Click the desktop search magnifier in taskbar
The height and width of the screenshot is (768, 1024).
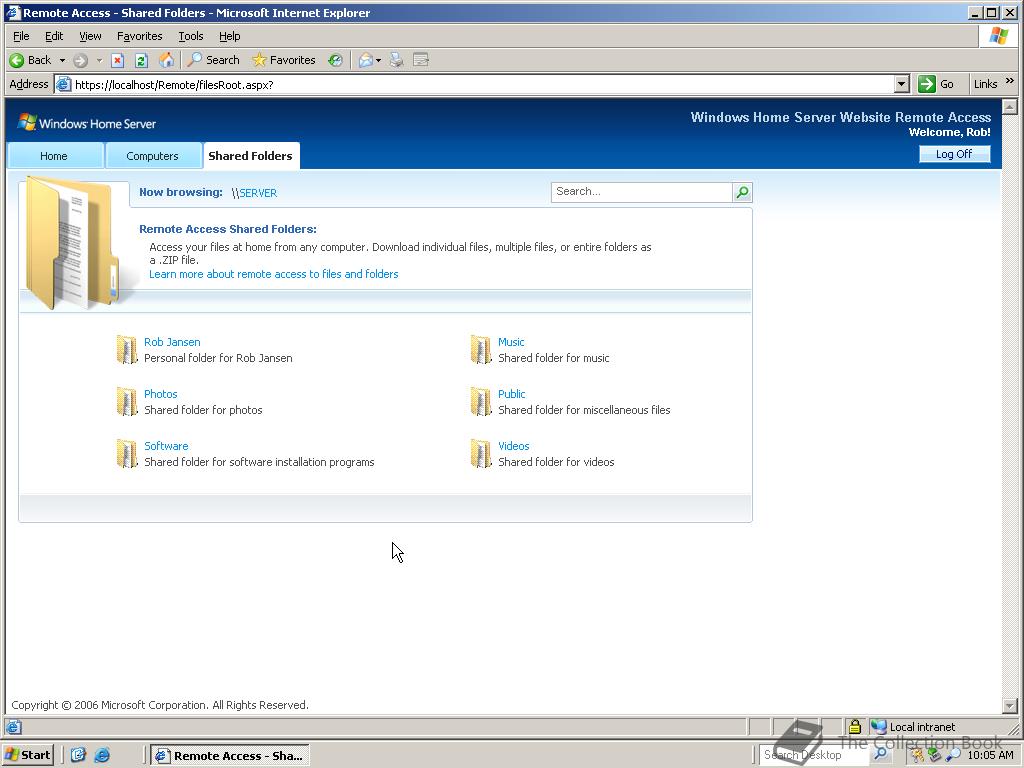880,754
